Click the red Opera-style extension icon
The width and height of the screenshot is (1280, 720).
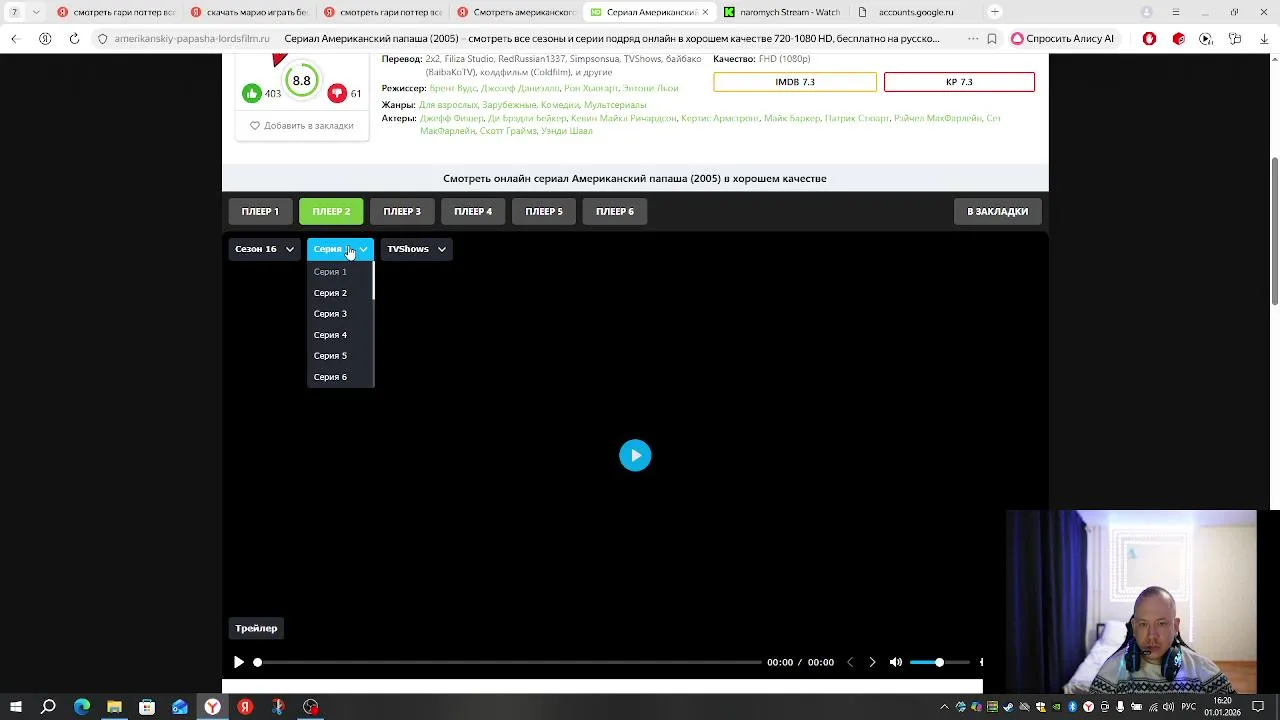pyautogui.click(x=1149, y=38)
